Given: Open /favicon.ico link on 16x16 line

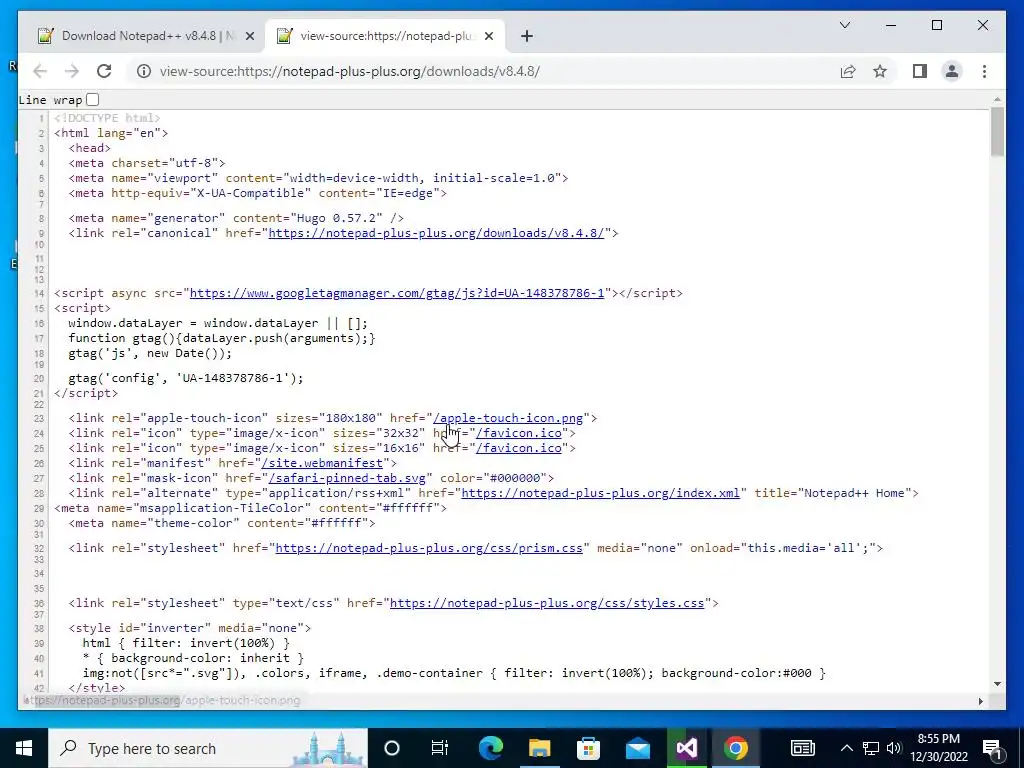Looking at the screenshot, I should pos(519,448).
